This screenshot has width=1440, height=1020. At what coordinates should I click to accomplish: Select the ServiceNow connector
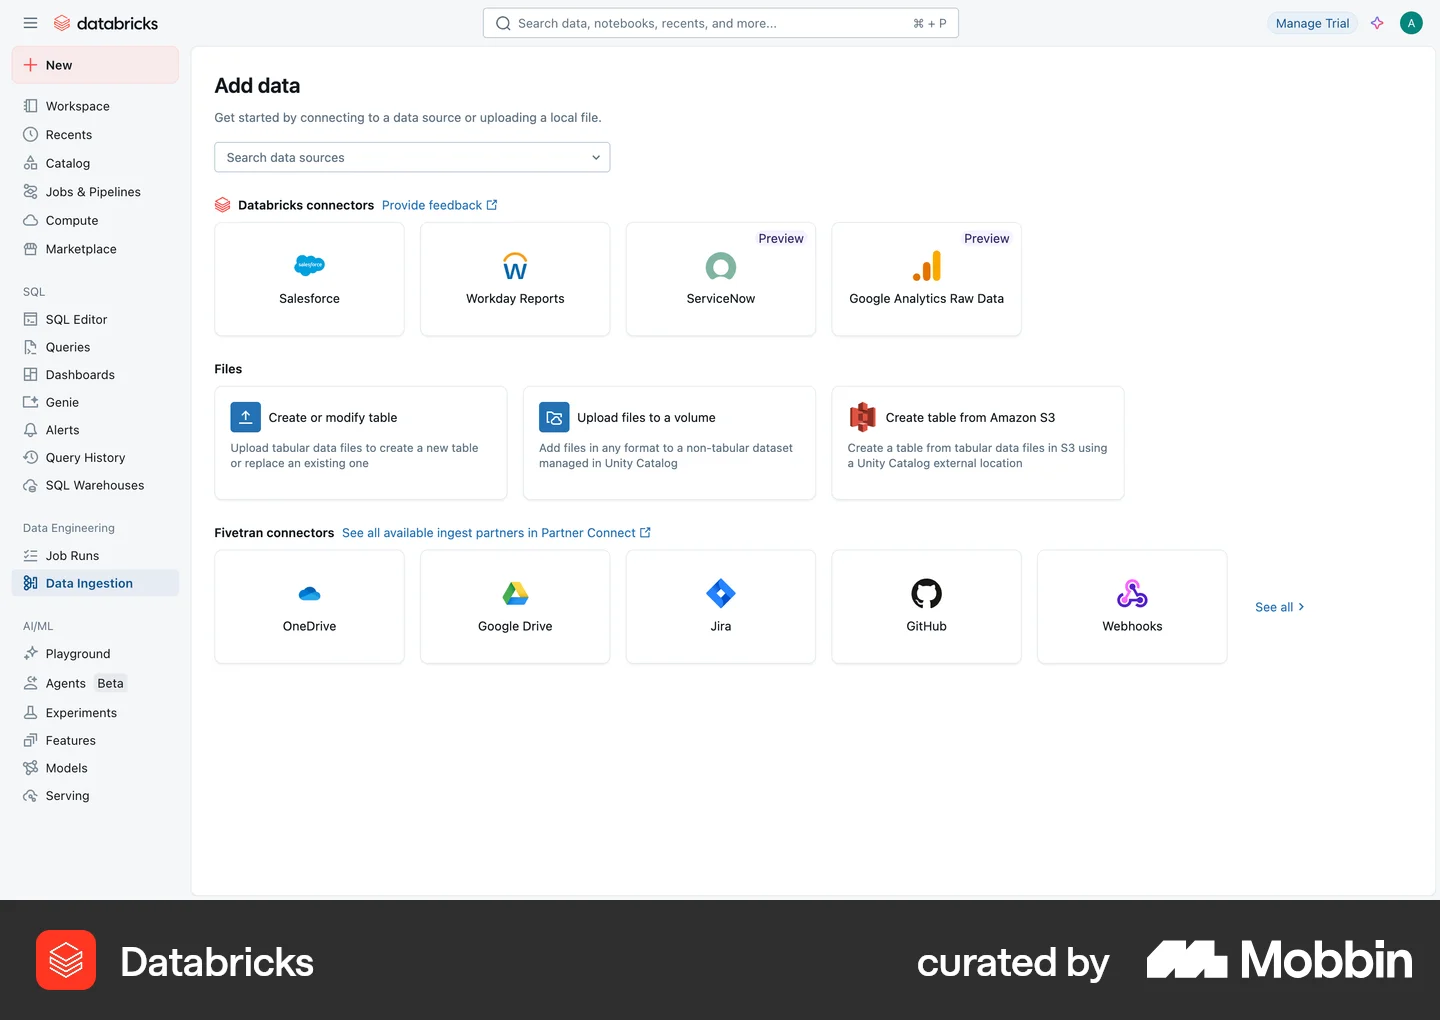721,279
